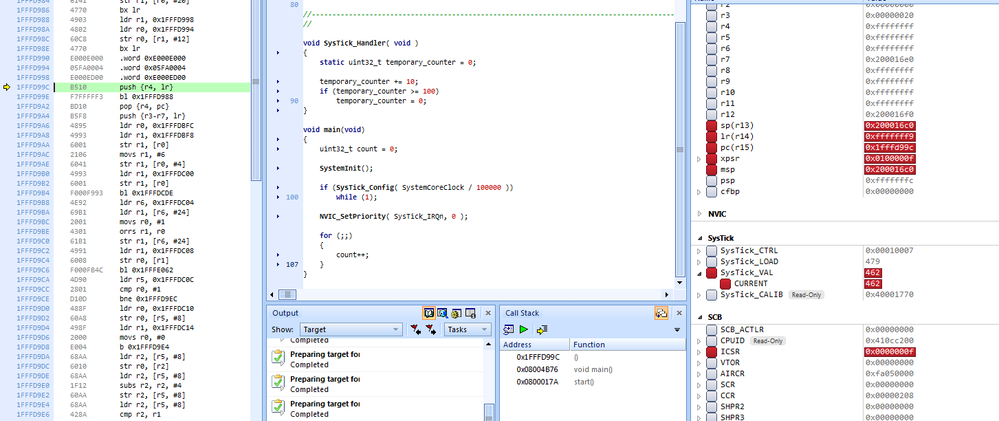Click the green play arrow in Call Stack
999x421 pixels.
tap(524, 329)
